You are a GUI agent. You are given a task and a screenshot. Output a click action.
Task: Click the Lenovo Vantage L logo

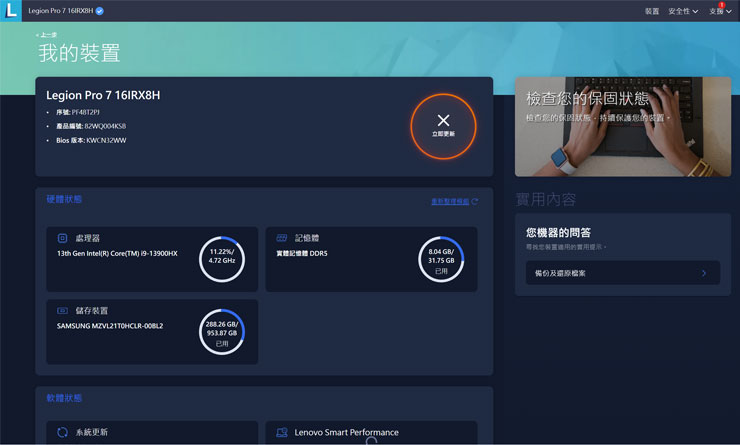tap(11, 11)
